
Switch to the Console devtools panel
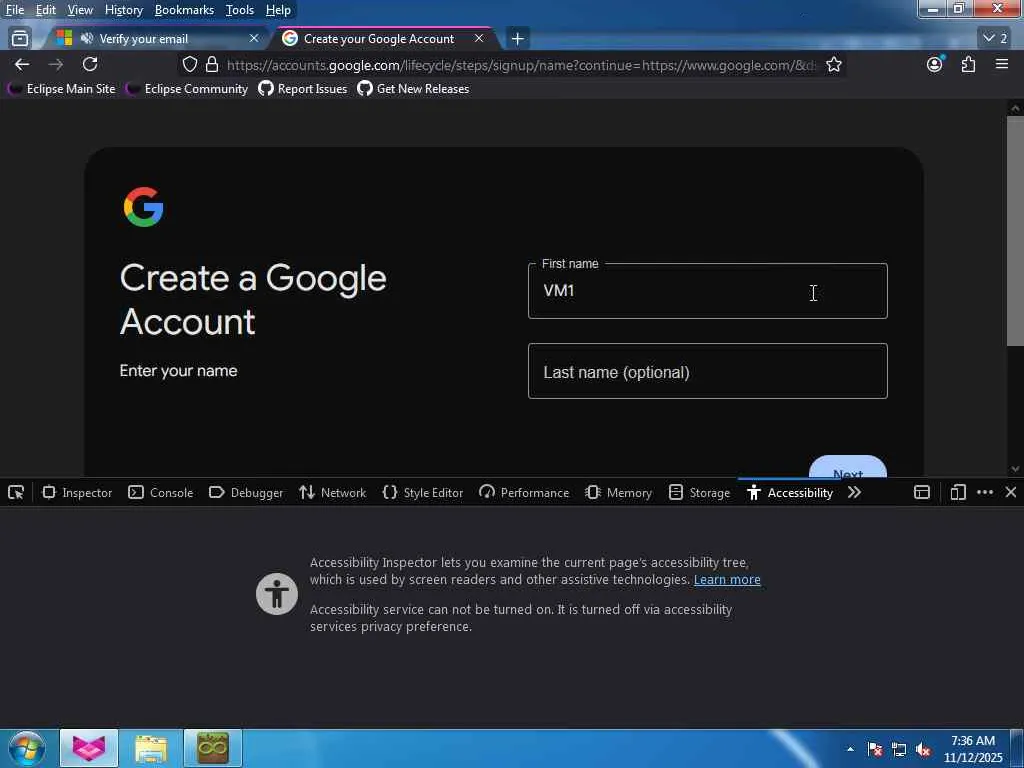(x=161, y=492)
